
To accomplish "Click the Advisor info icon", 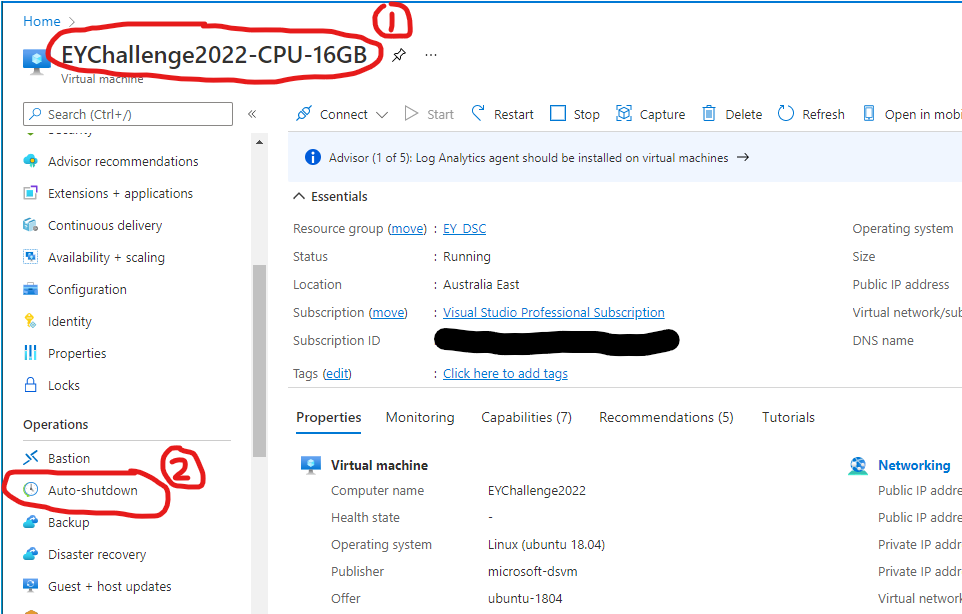I will (x=313, y=158).
